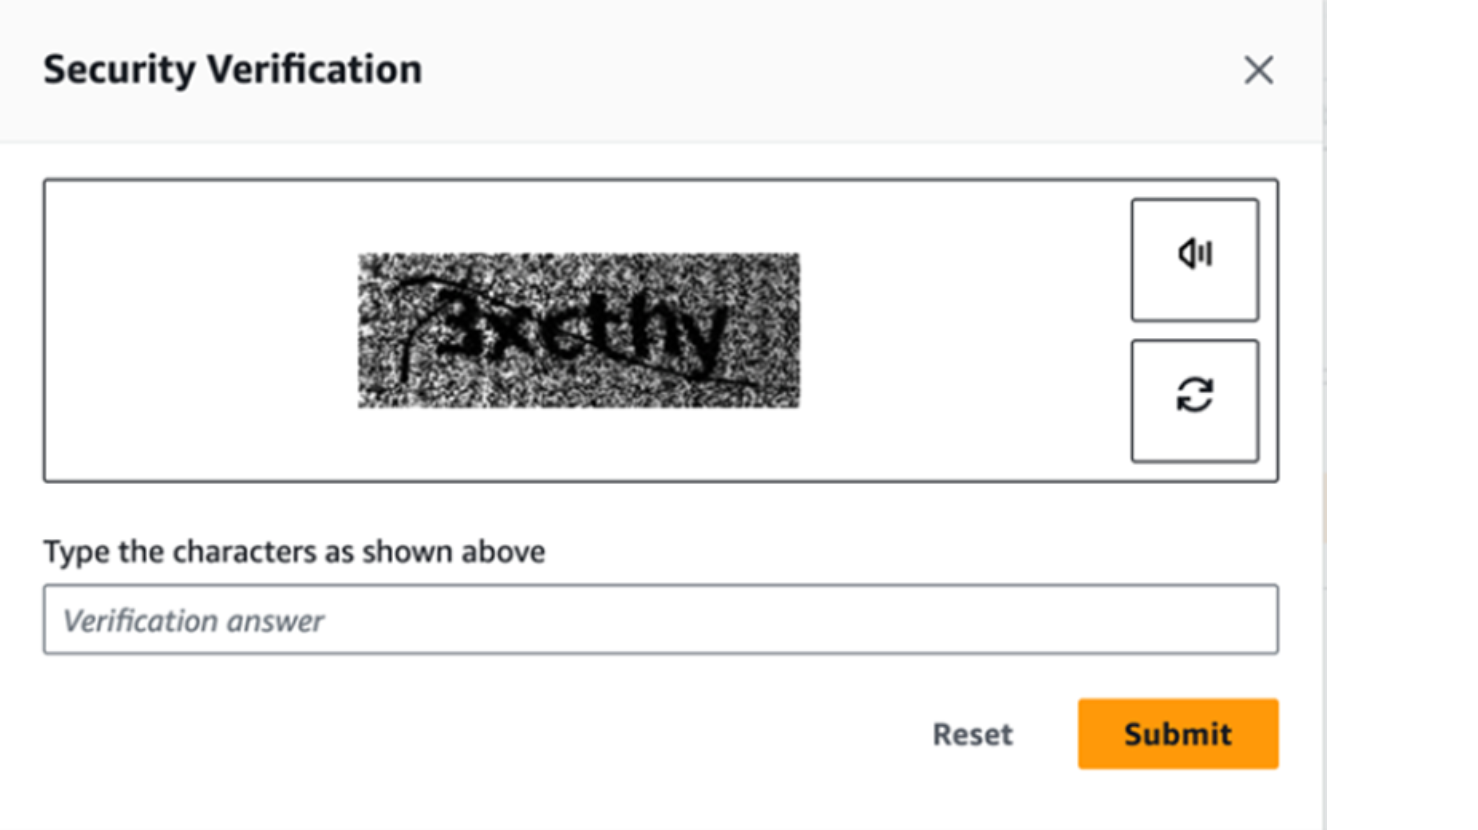Image resolution: width=1478 pixels, height=830 pixels.
Task: Click the speaker button beside the captcha
Action: click(x=1194, y=260)
